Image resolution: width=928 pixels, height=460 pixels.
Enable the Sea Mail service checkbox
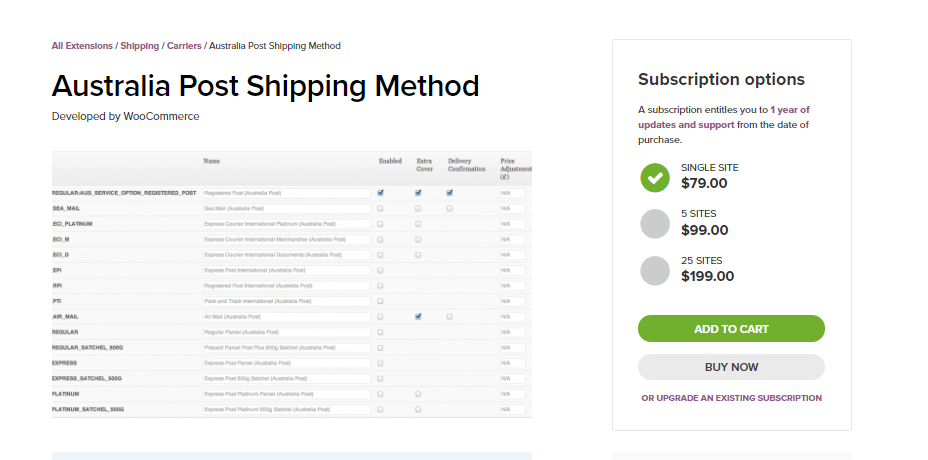point(381,208)
